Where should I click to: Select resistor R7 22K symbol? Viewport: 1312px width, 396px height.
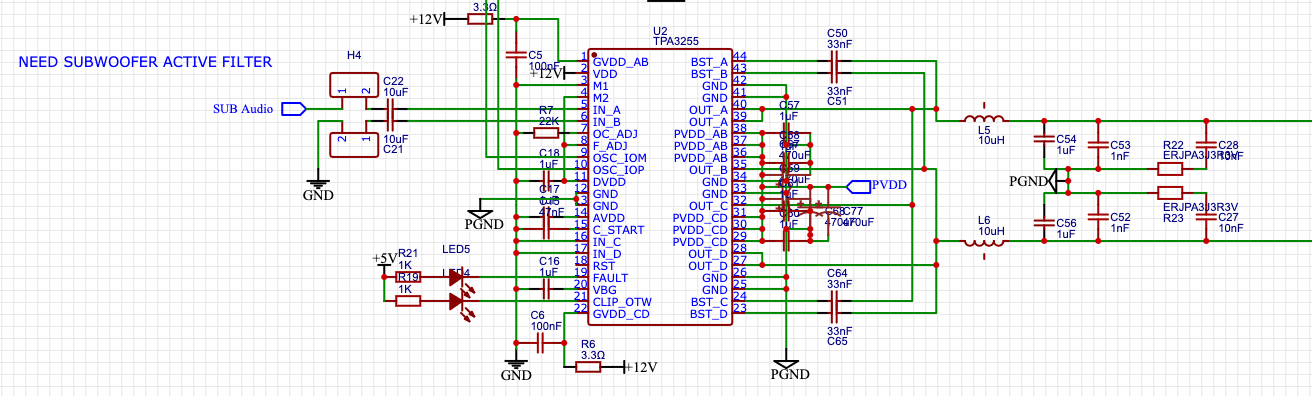pos(546,132)
